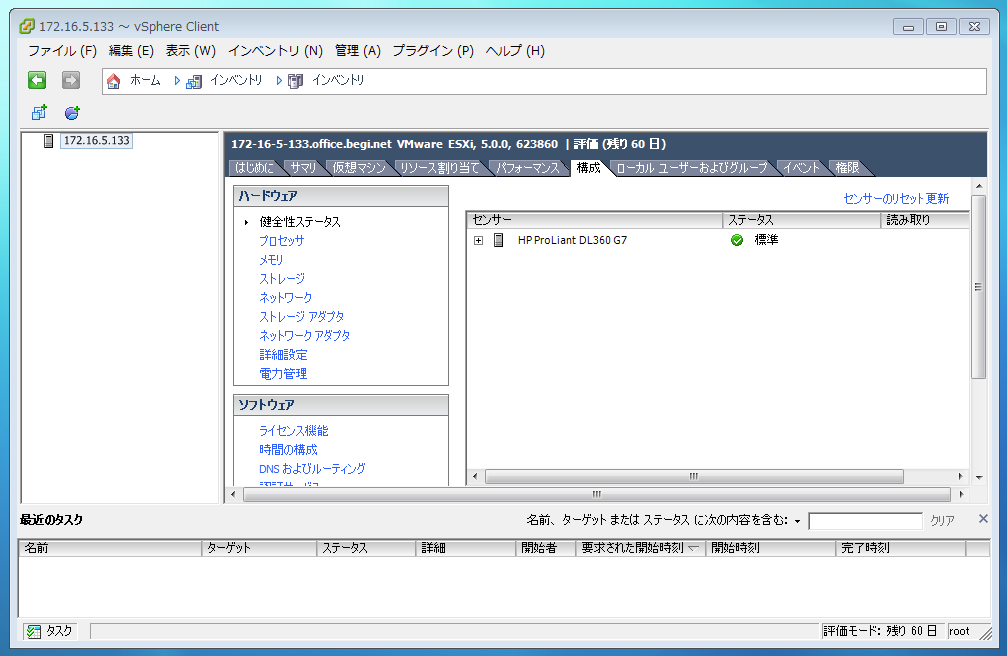
Task: Switch to the 仮想マシン tab
Action: click(x=359, y=168)
